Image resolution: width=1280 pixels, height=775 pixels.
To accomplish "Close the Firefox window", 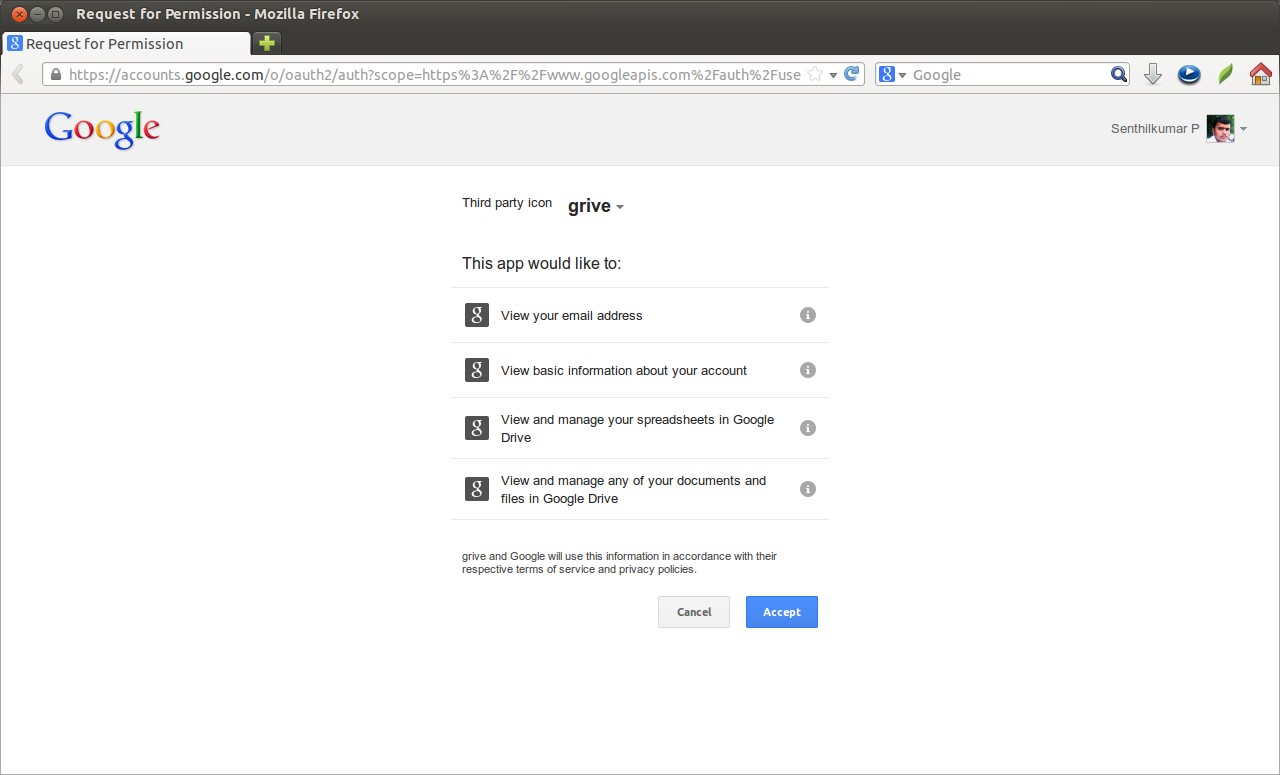I will point(19,14).
